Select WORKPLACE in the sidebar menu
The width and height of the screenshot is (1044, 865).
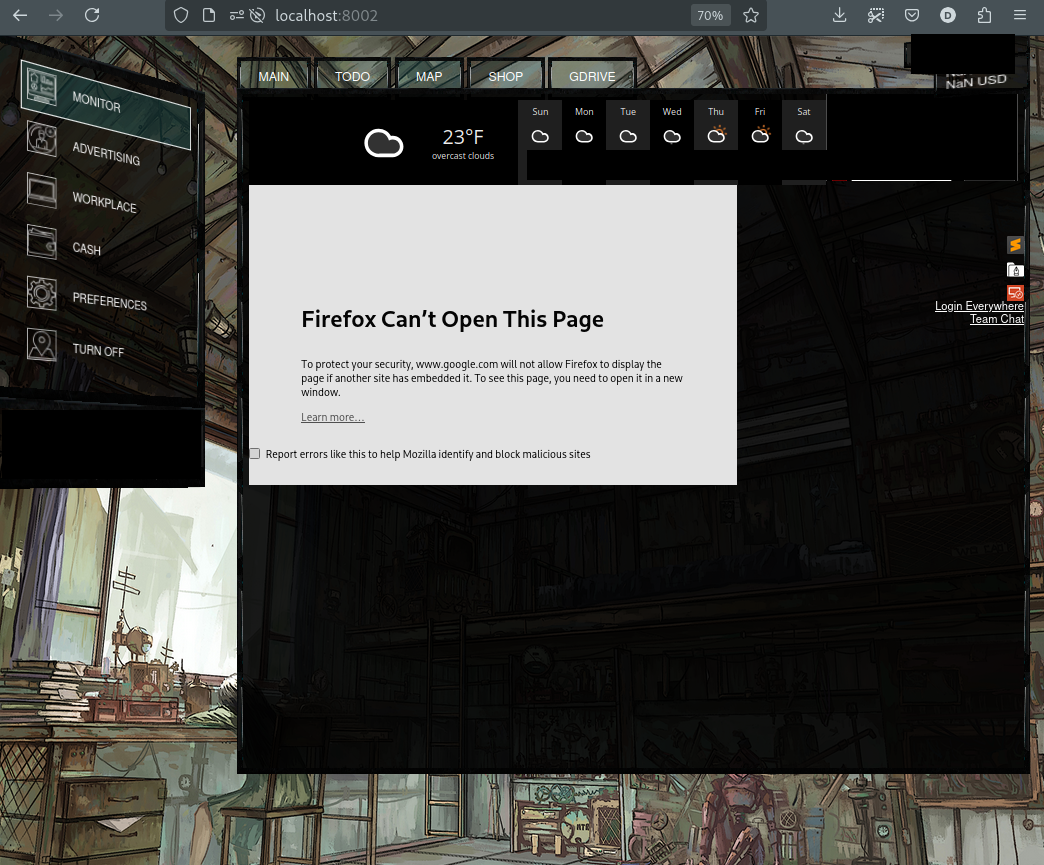click(105, 202)
